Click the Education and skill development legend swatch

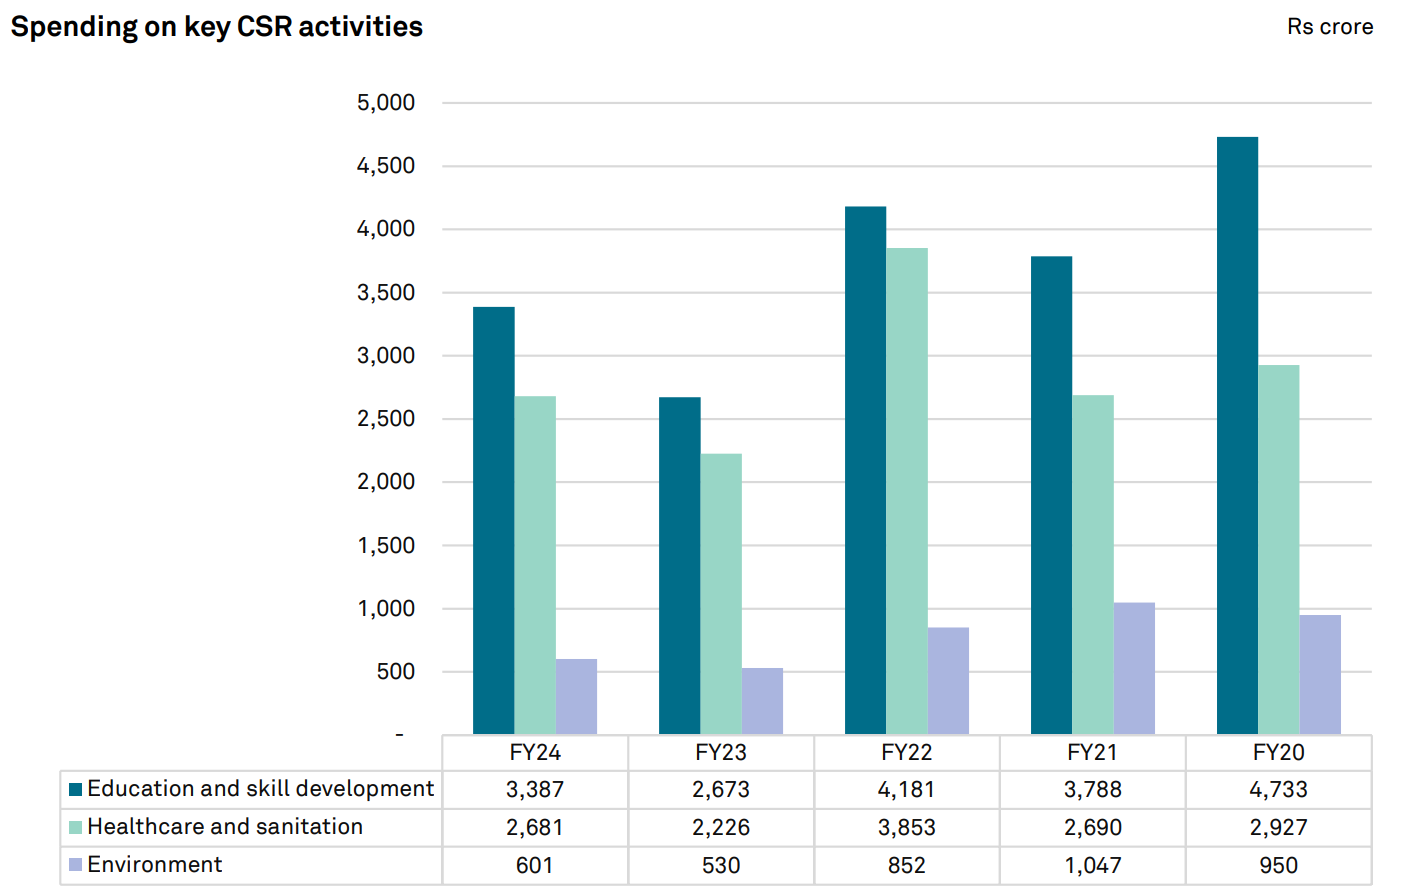[x=75, y=789]
